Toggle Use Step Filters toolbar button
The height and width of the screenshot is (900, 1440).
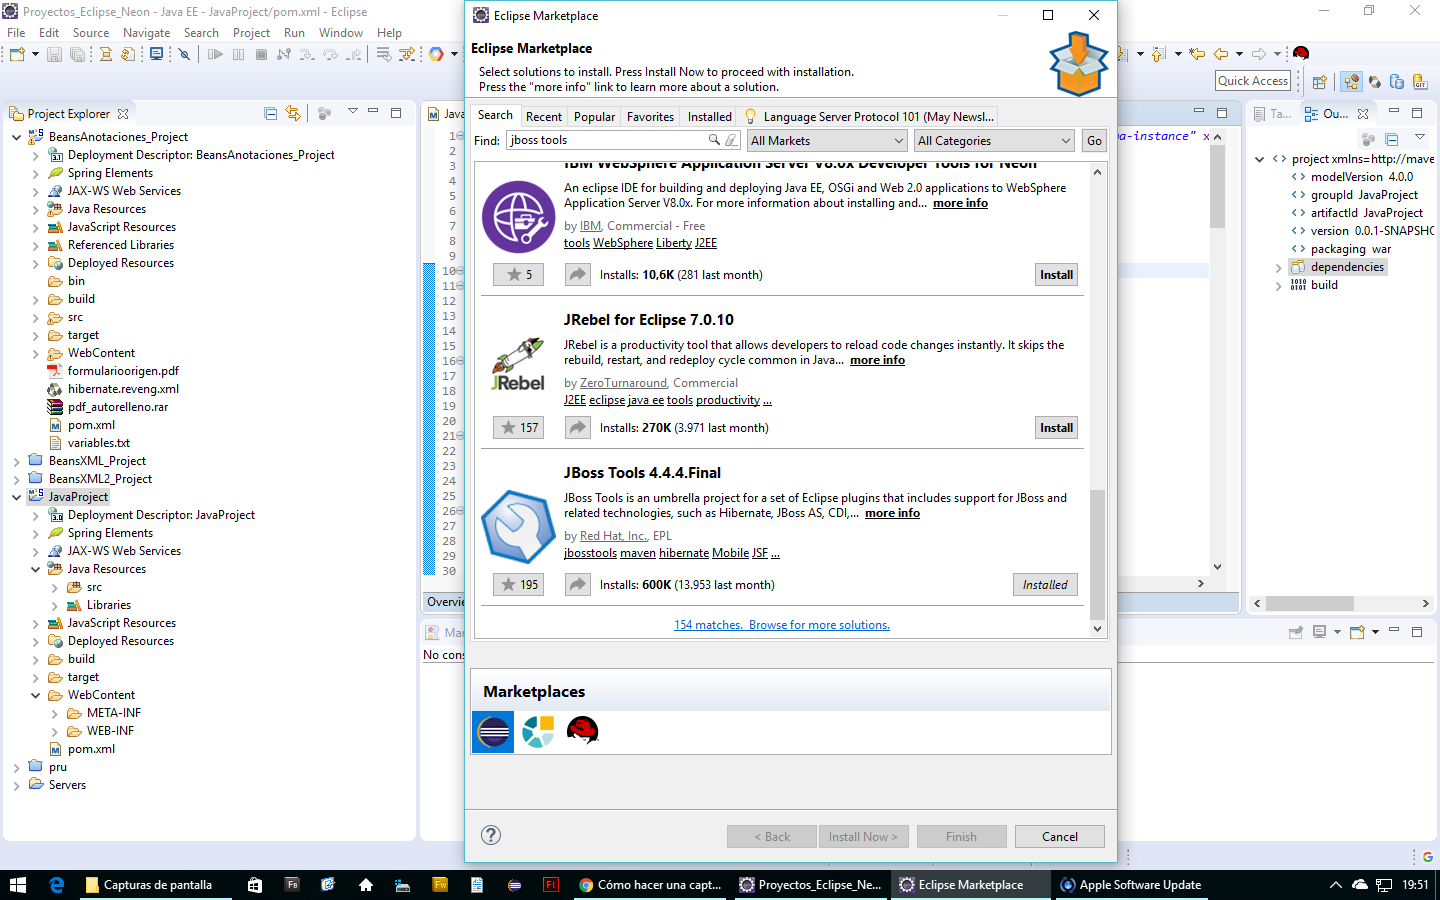coord(407,54)
